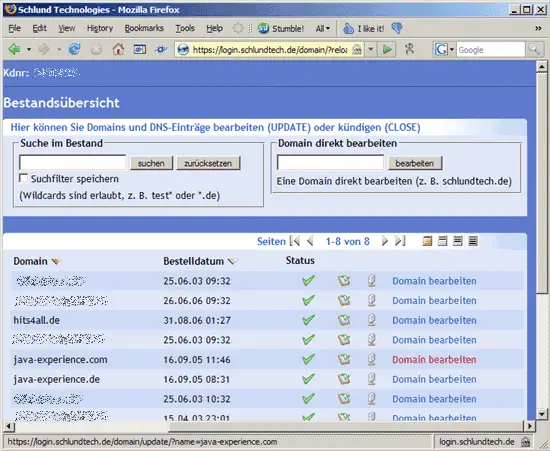Jump to first page of results icon

coord(295,241)
